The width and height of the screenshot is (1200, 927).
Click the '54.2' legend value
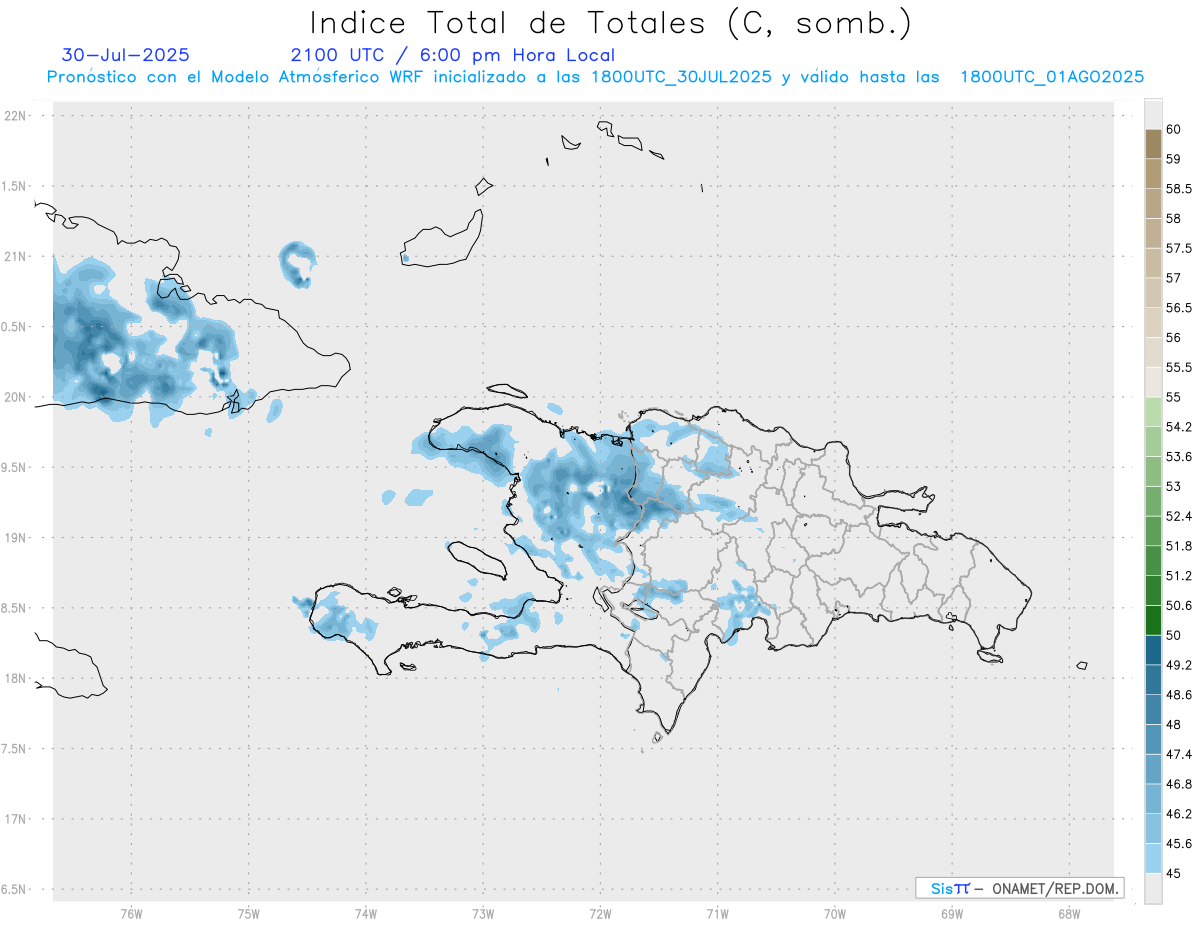1179,427
